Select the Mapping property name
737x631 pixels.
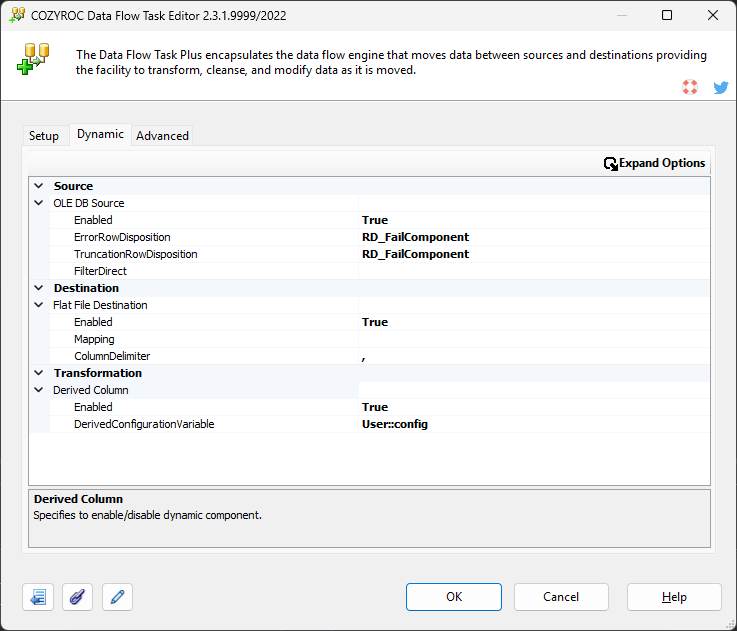coord(94,339)
